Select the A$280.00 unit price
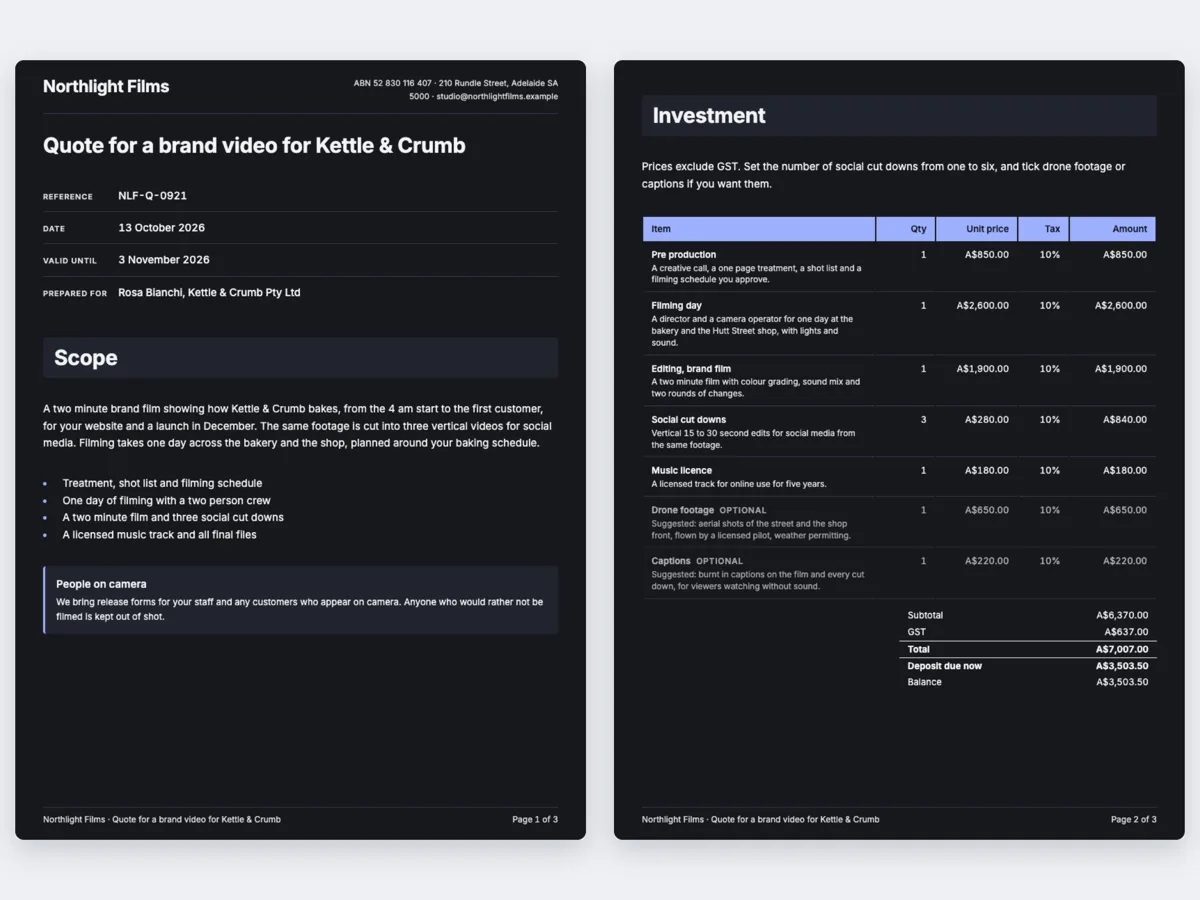 click(x=987, y=420)
